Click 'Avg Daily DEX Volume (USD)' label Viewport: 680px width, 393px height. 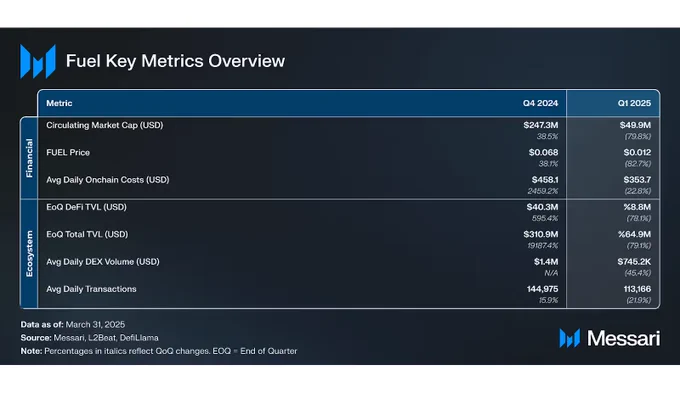pos(103,262)
